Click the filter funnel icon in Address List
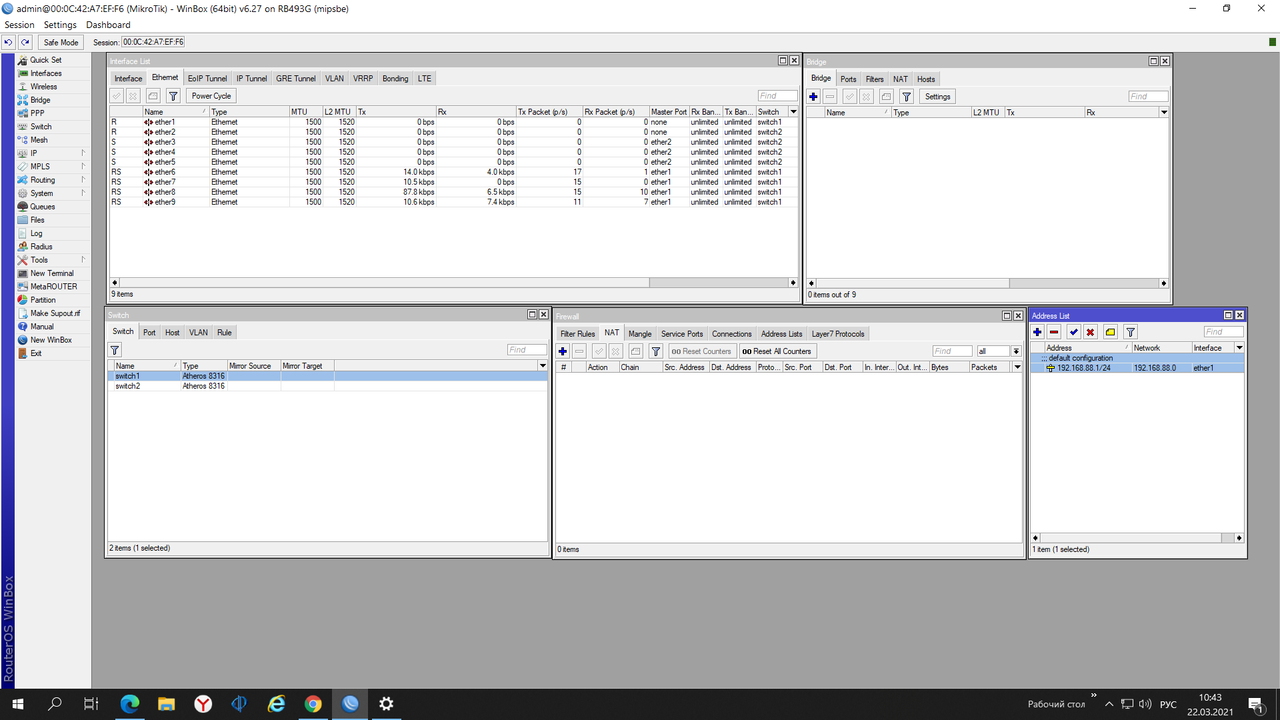 (x=1130, y=332)
